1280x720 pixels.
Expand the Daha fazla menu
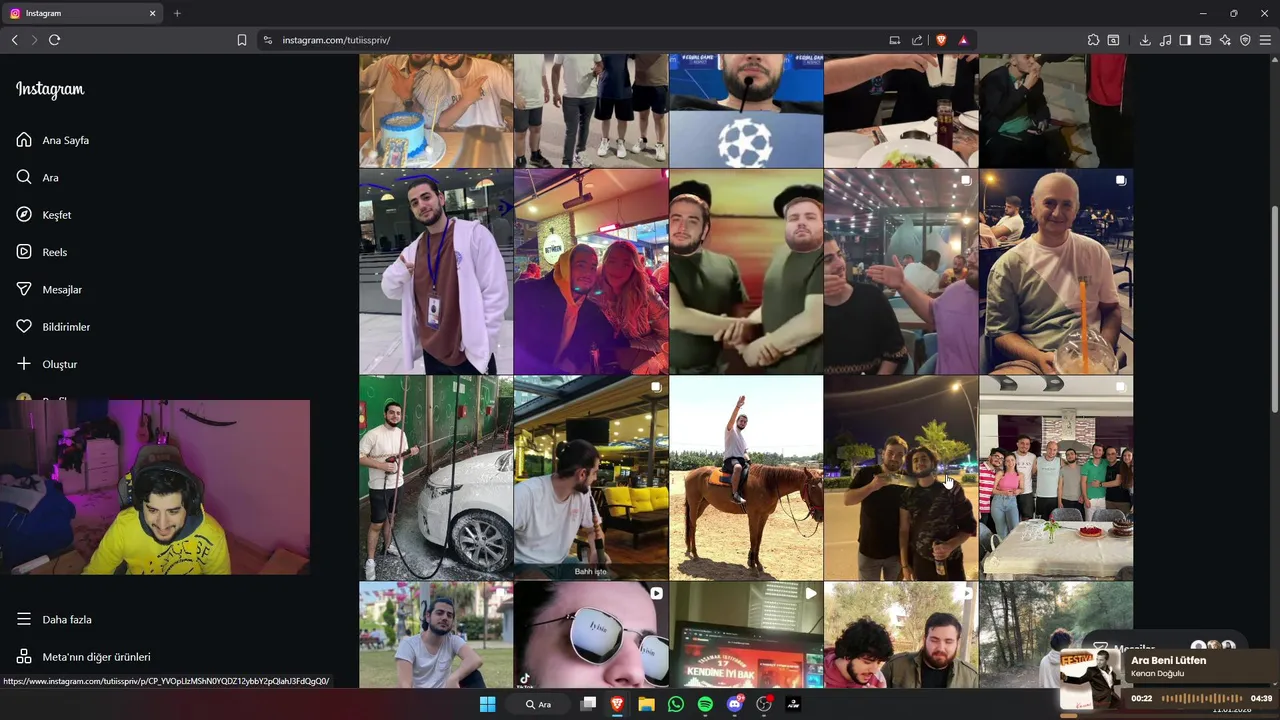click(x=54, y=619)
